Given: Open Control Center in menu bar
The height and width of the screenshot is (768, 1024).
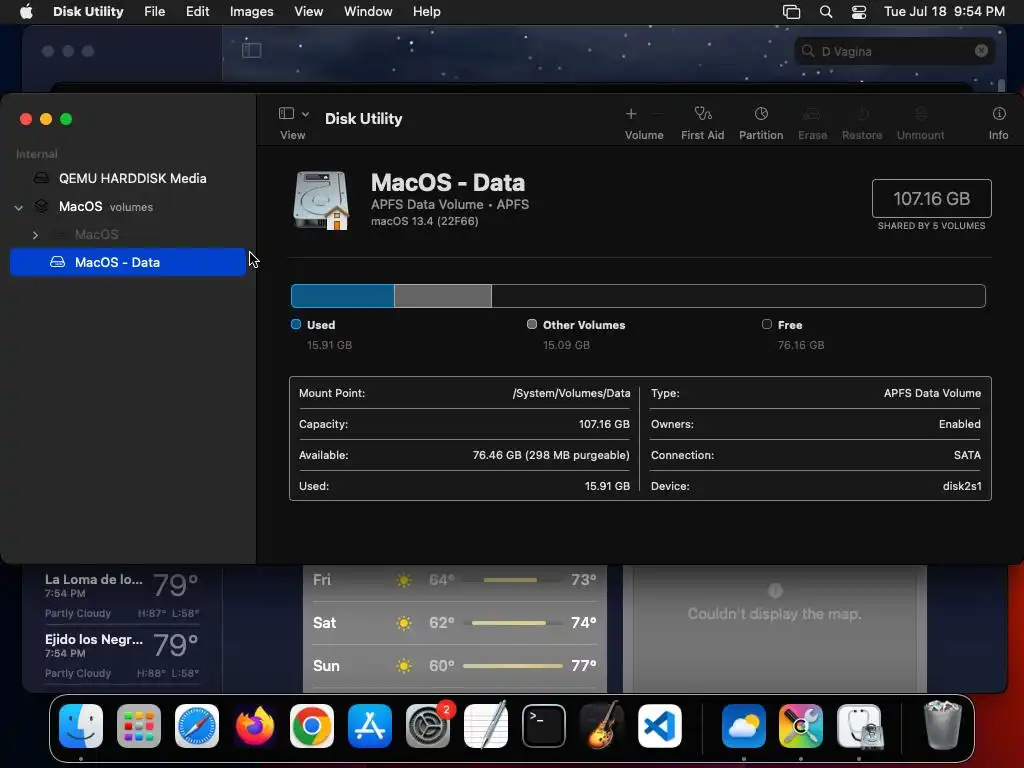Looking at the screenshot, I should (859, 12).
